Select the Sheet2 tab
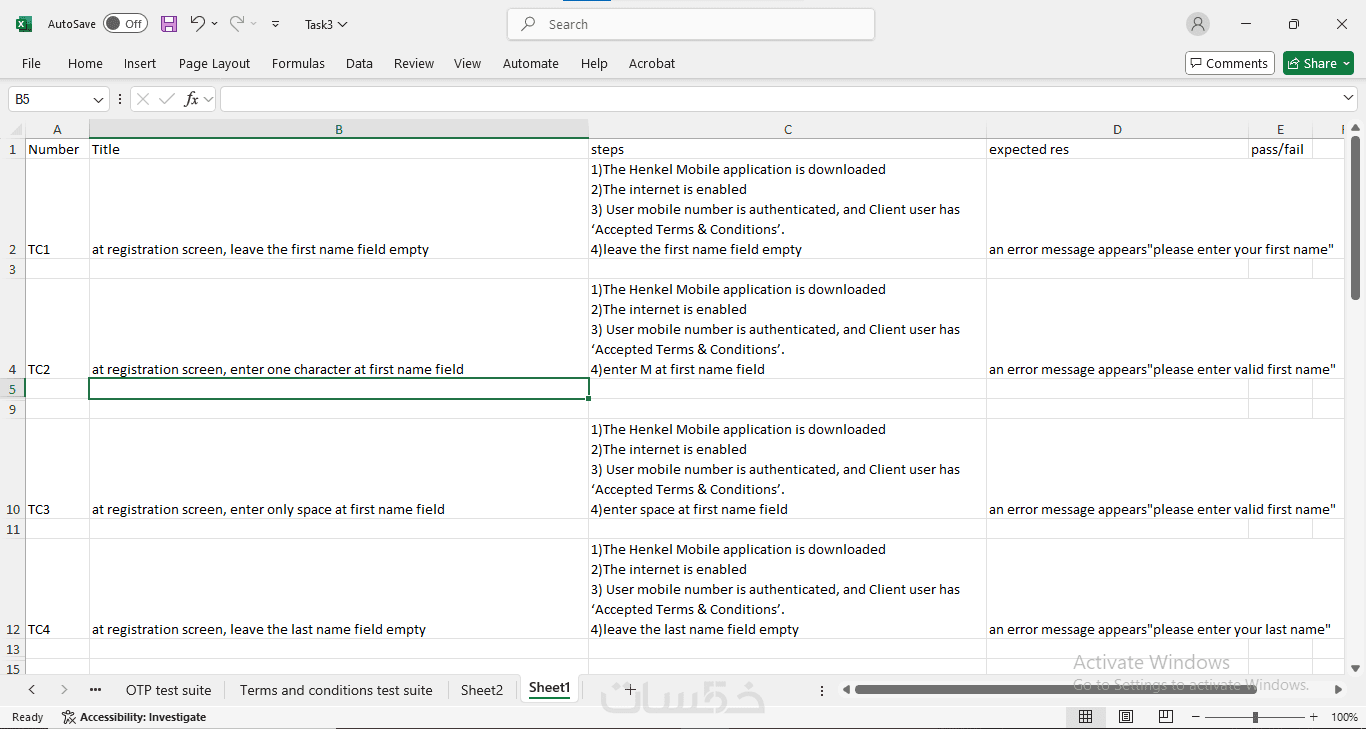Viewport: 1366px width, 729px height. [x=481, y=690]
